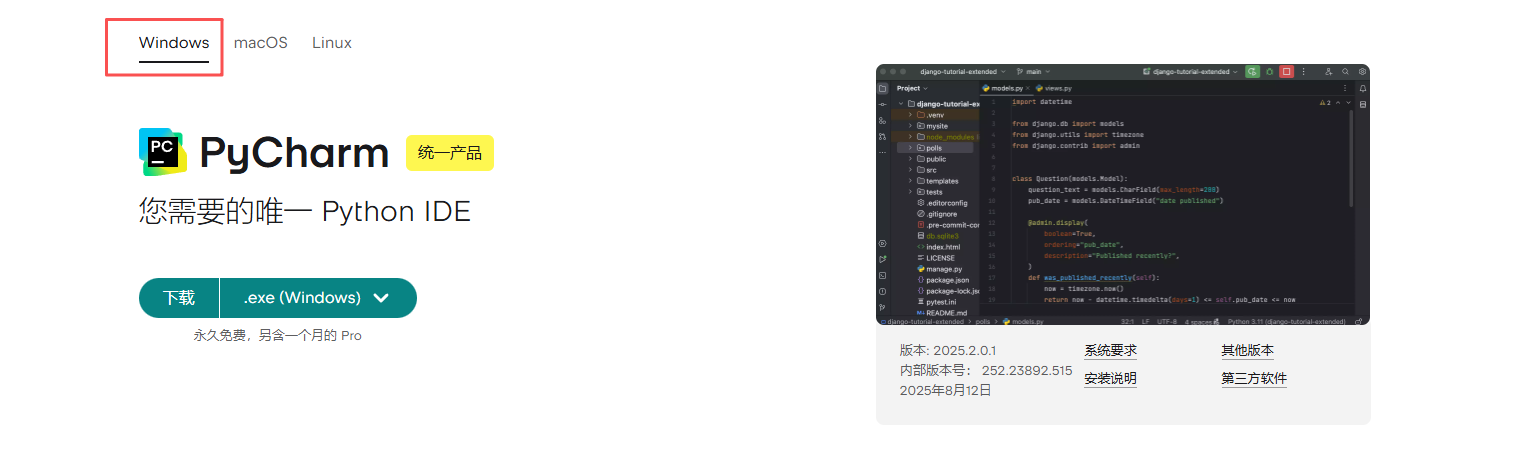
Task: Open the 安装说明 link
Action: click(x=1111, y=379)
